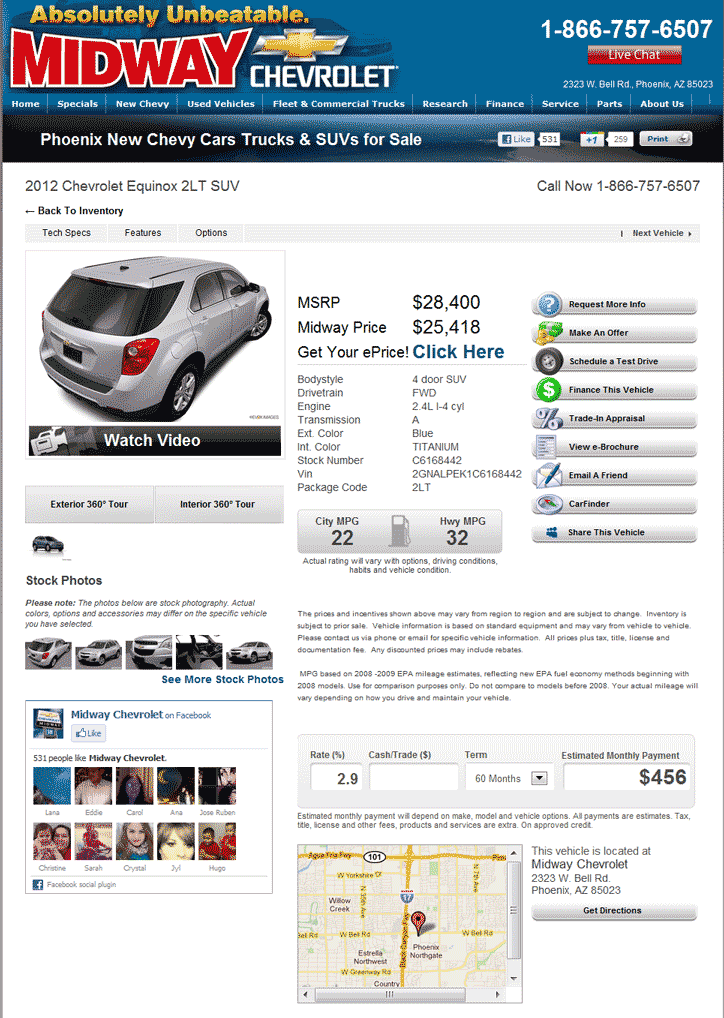Click the Google +1 button
Viewport: 724px width, 1018px height.
(x=592, y=139)
